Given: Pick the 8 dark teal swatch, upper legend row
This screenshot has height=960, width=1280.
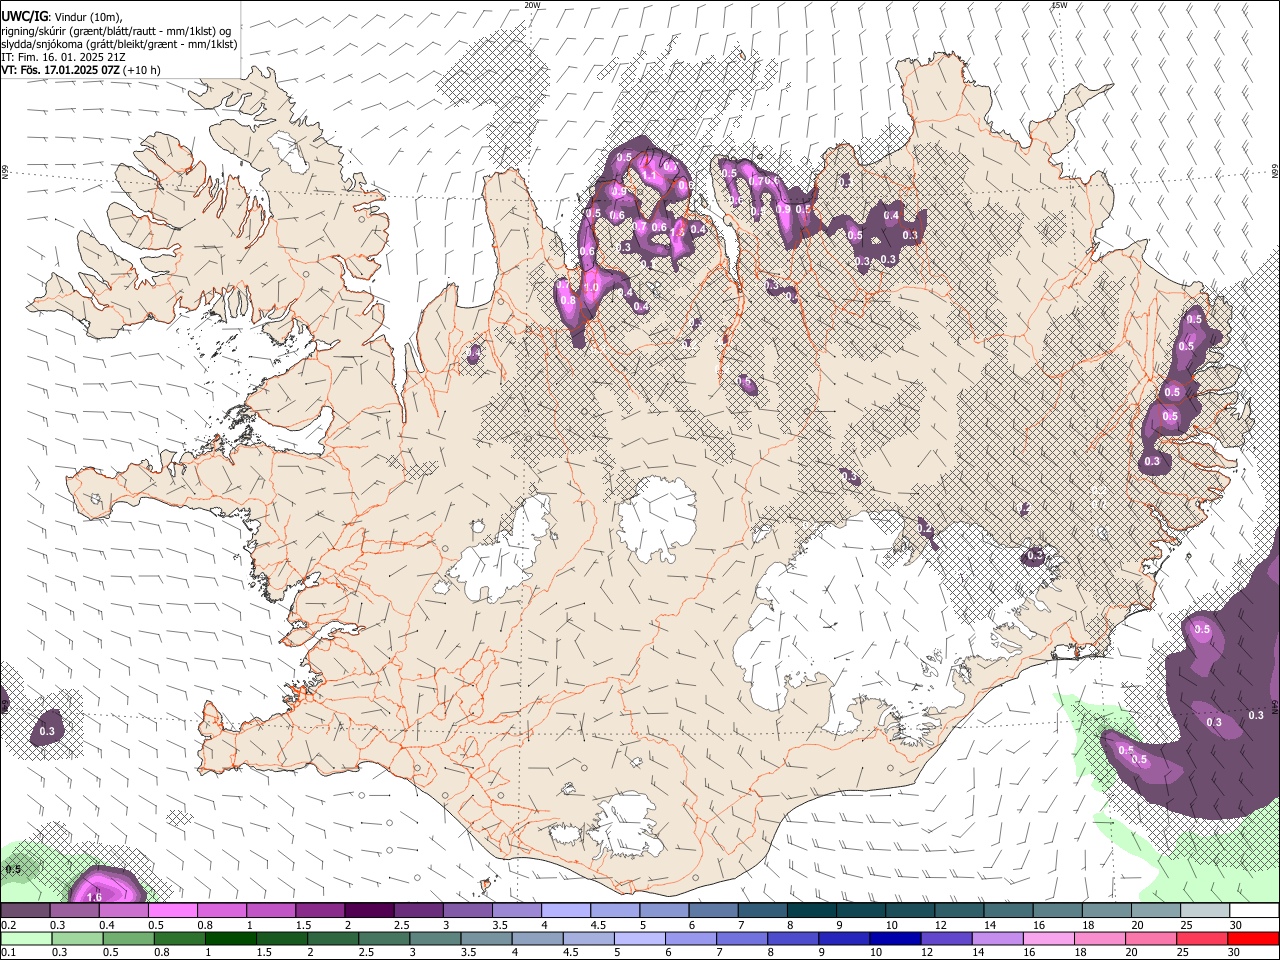Looking at the screenshot, I should click(x=812, y=911).
